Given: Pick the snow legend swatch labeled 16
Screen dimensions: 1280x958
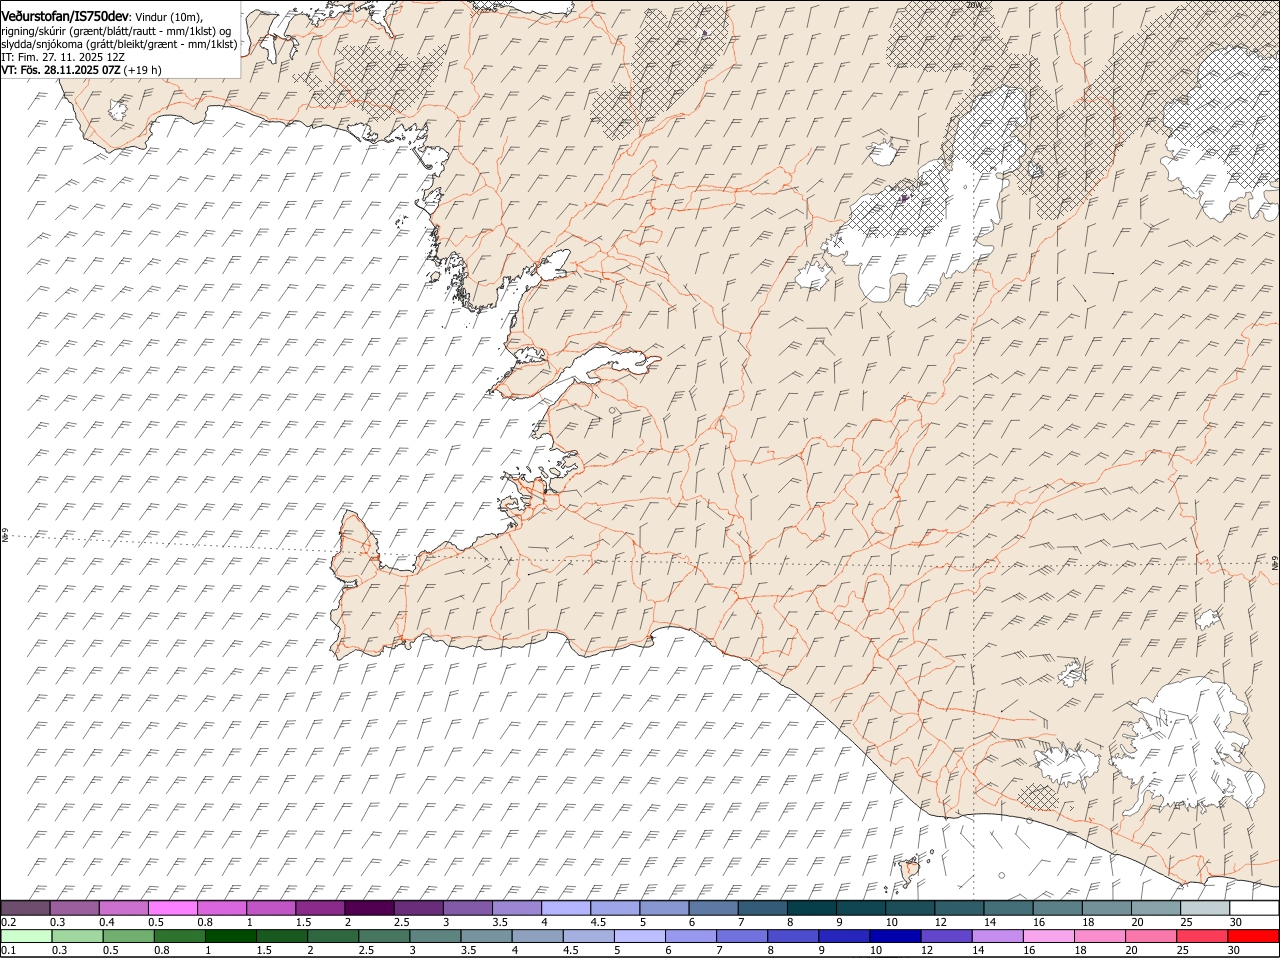Looking at the screenshot, I should pyautogui.click(x=1058, y=908).
